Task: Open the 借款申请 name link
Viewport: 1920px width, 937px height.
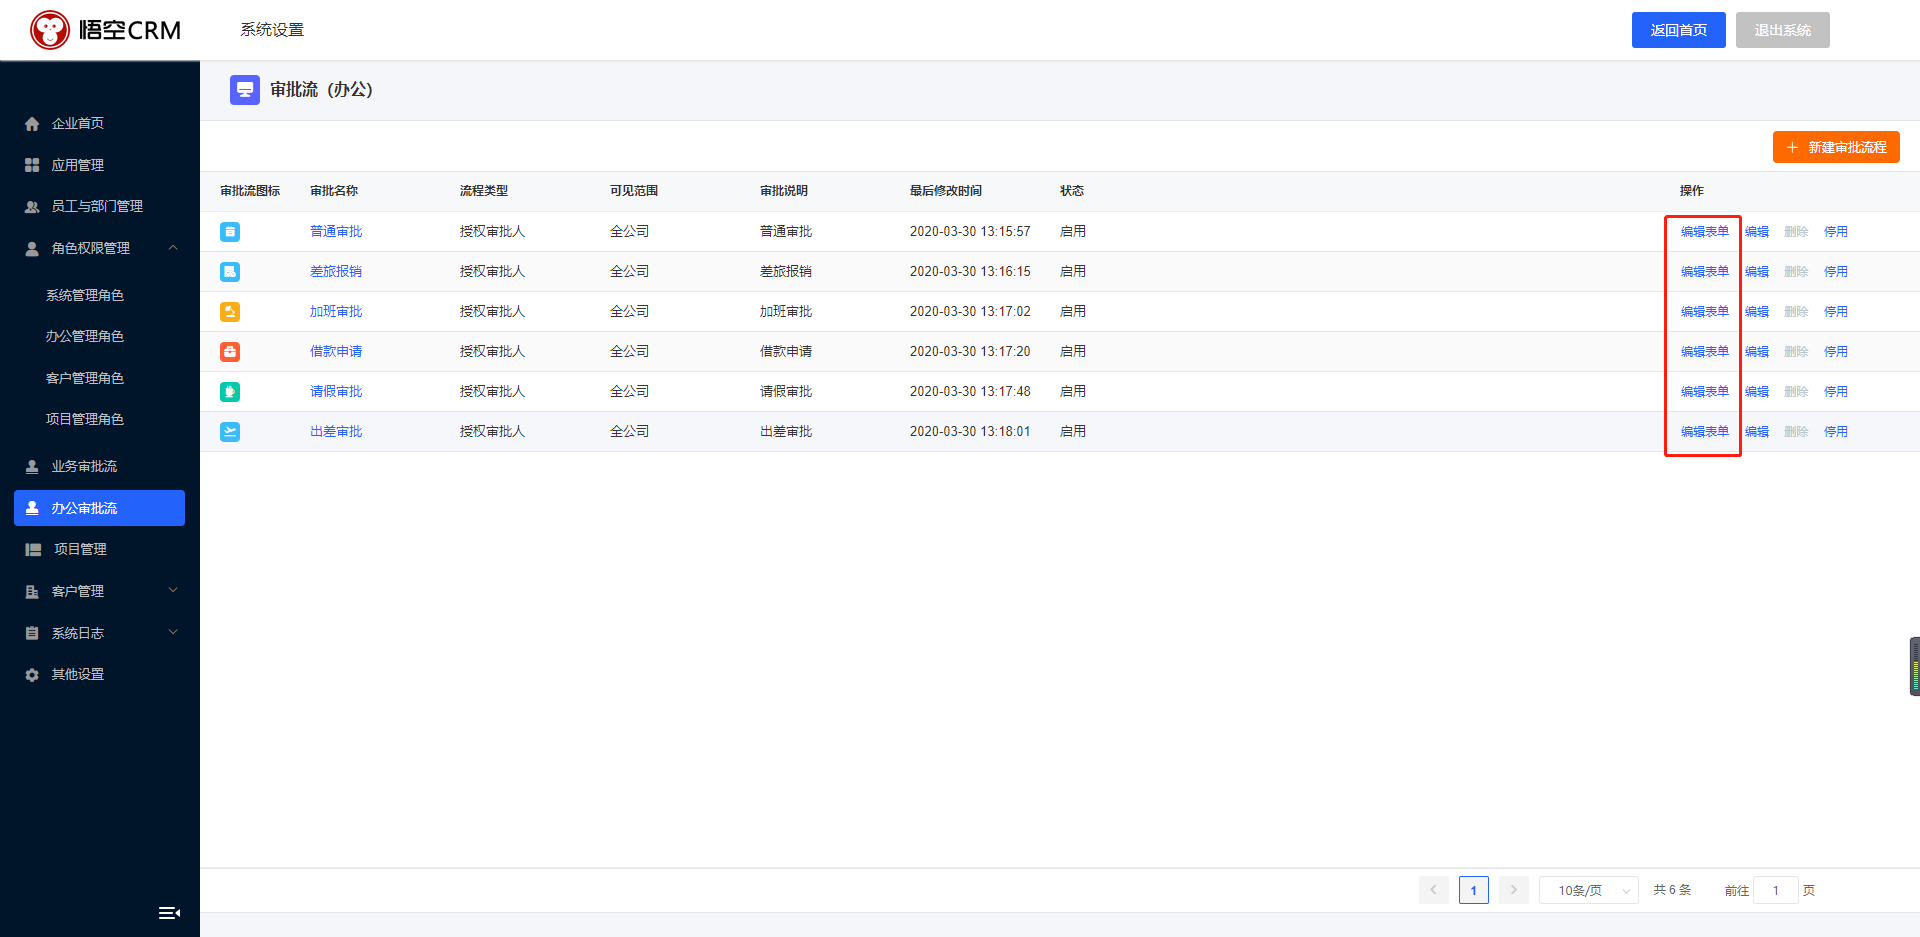Action: (x=336, y=352)
